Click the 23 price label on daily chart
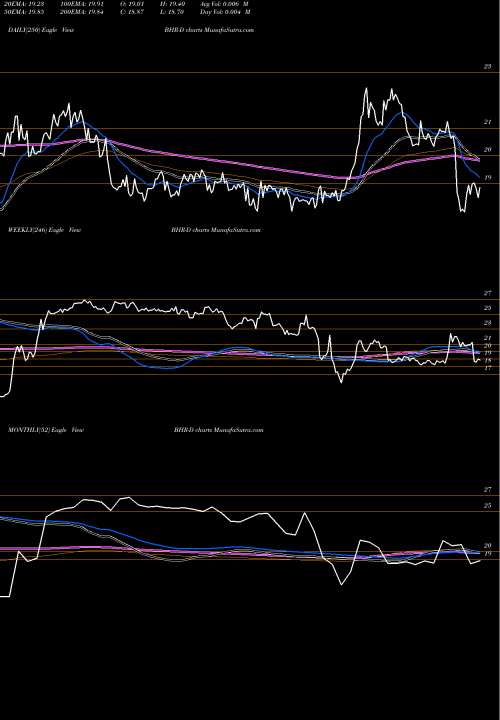 (x=487, y=67)
